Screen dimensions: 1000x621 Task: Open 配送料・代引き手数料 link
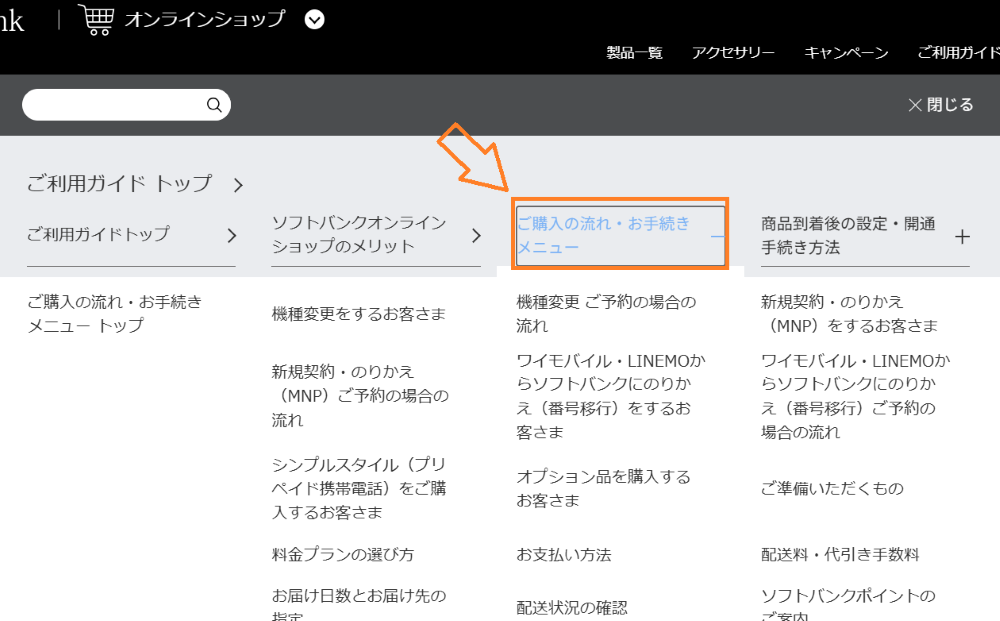point(840,554)
